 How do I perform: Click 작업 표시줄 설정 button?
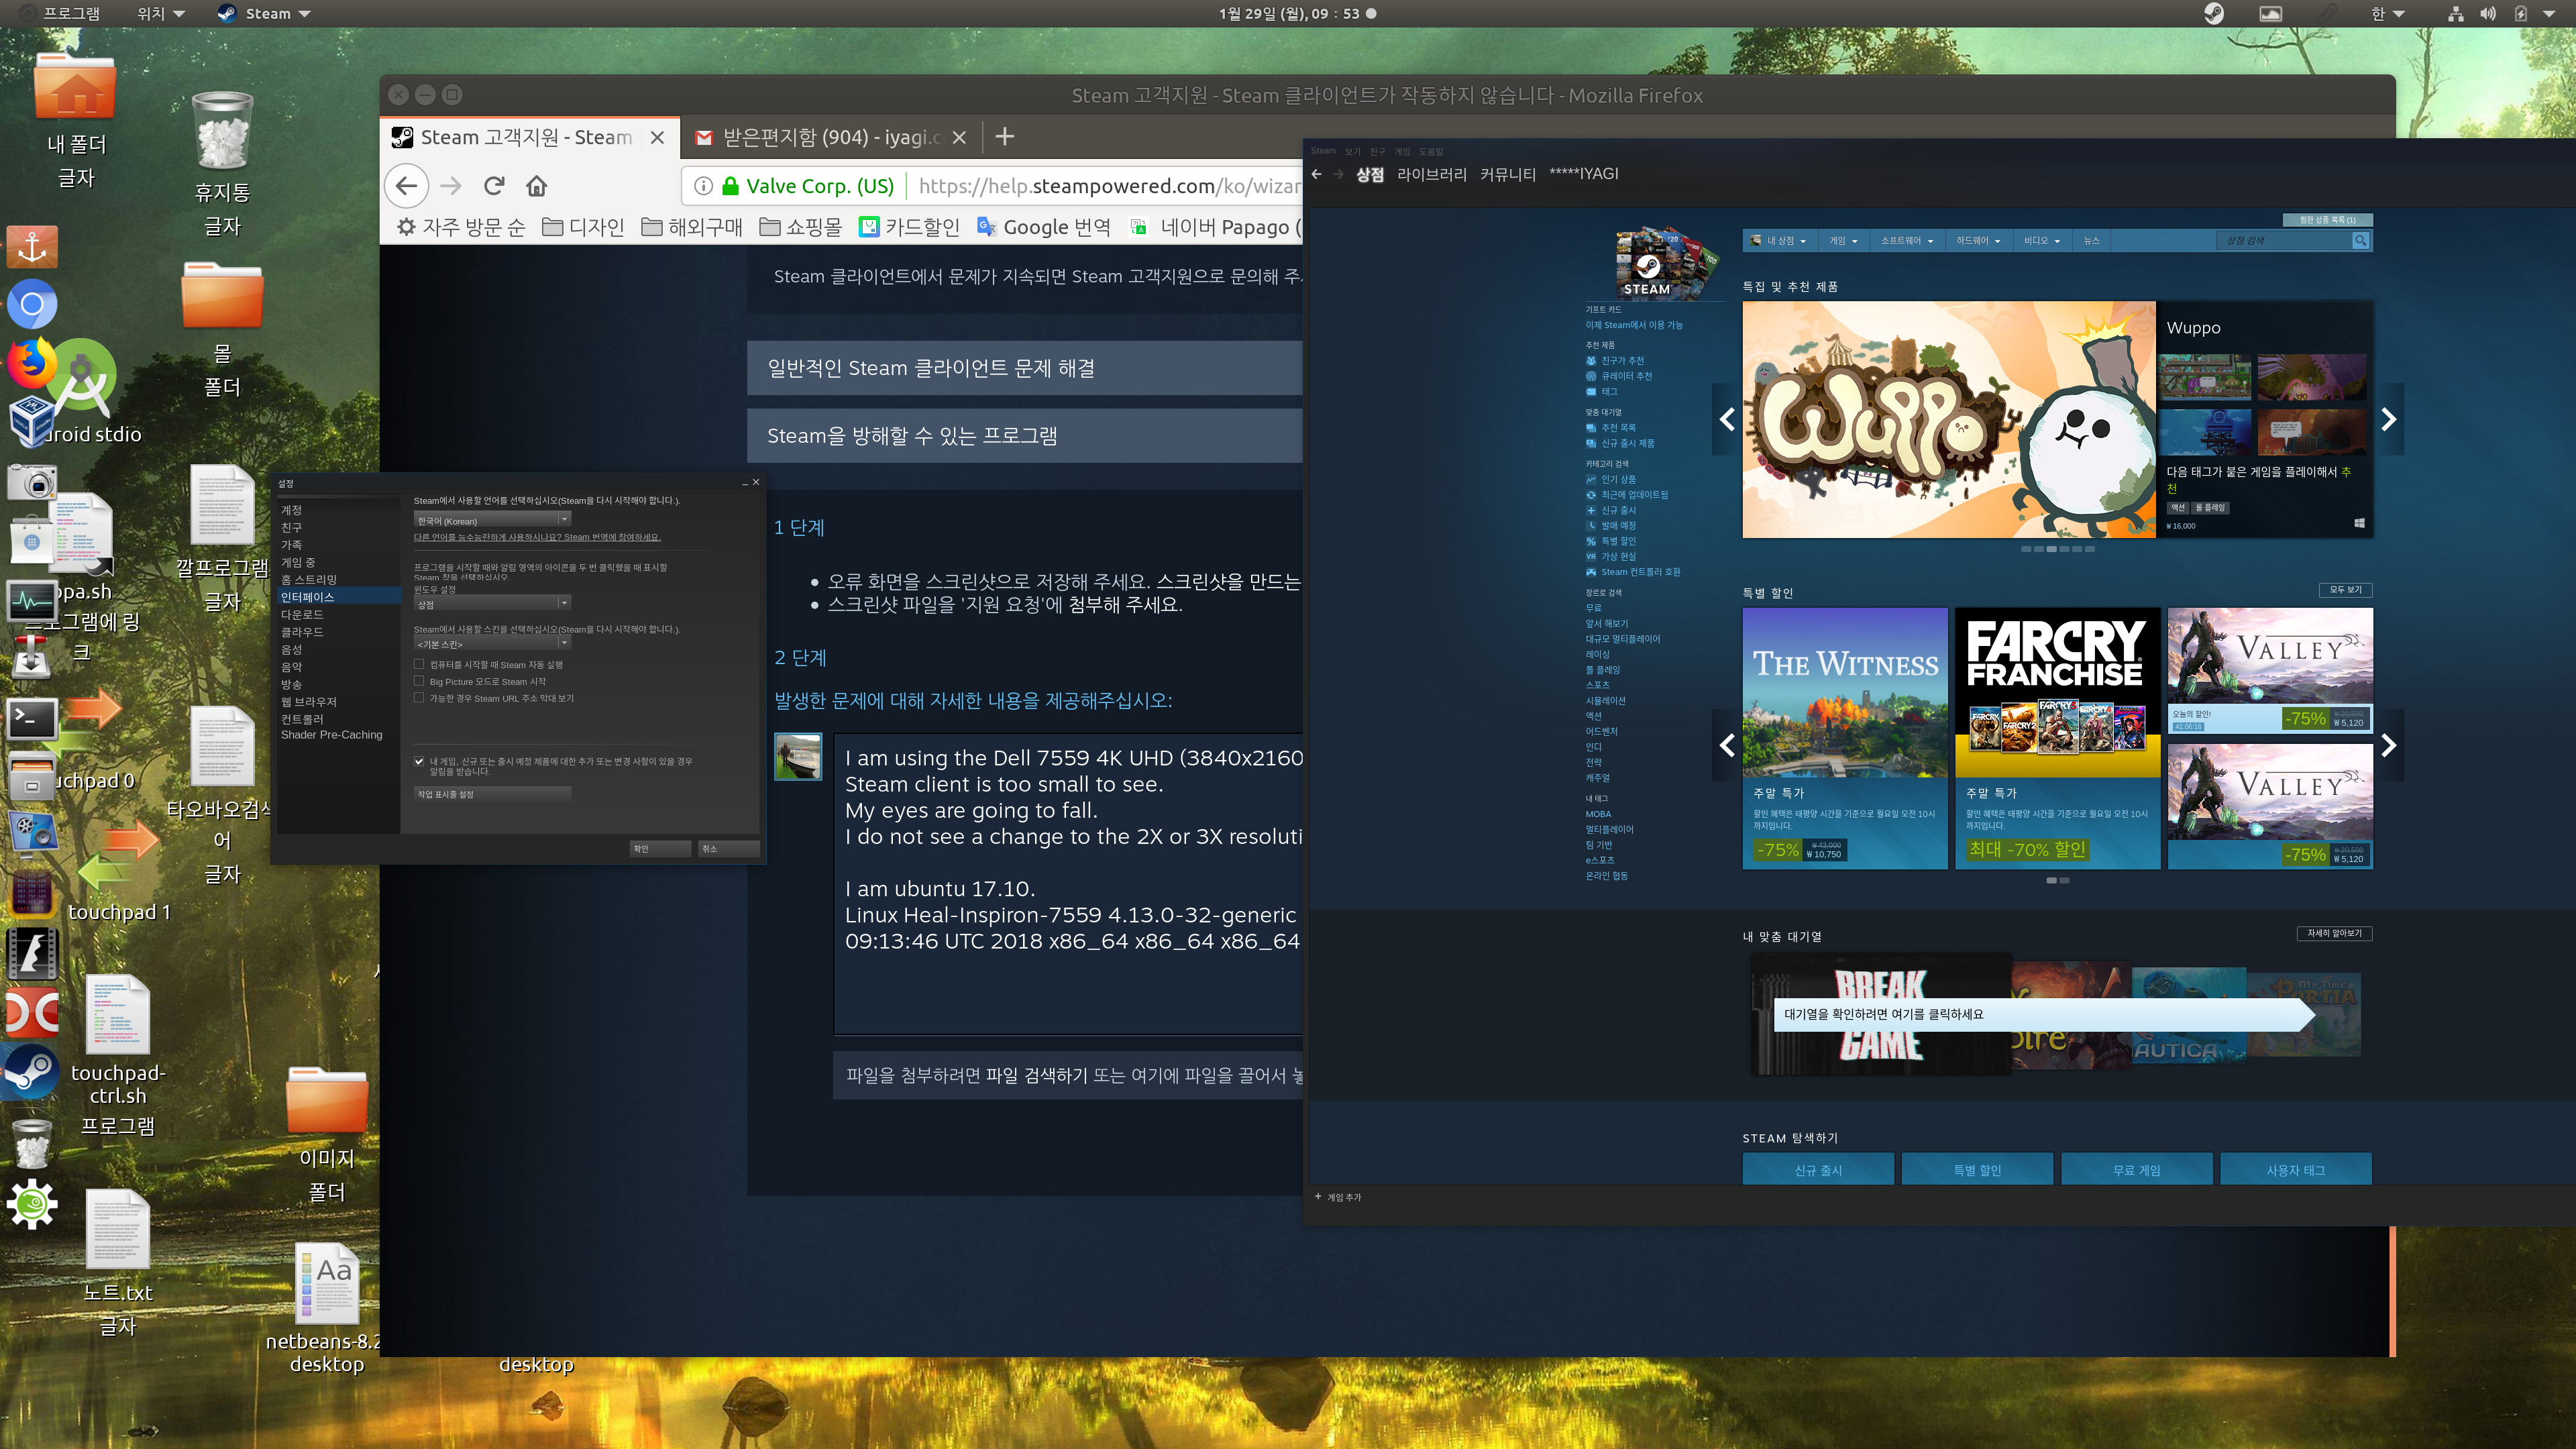coord(492,794)
